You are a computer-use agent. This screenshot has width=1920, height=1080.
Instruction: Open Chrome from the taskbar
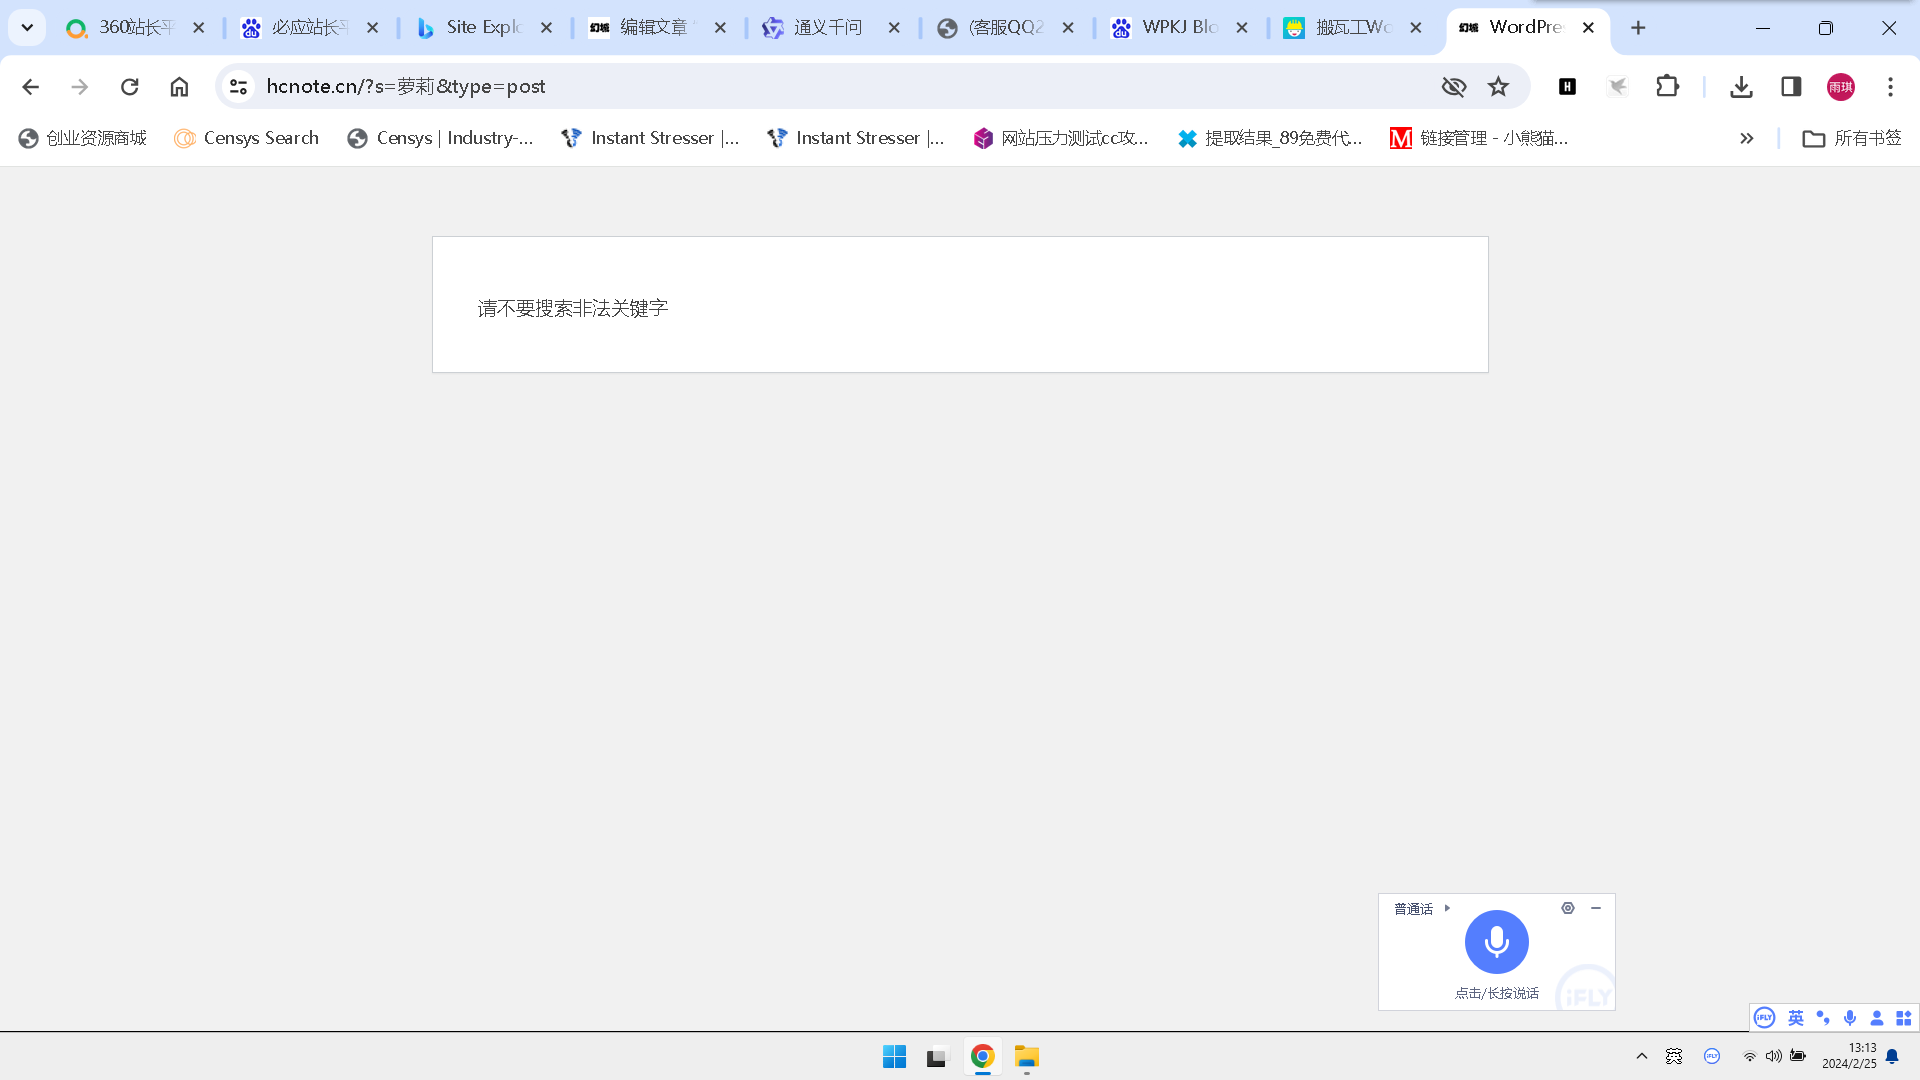pyautogui.click(x=982, y=1057)
